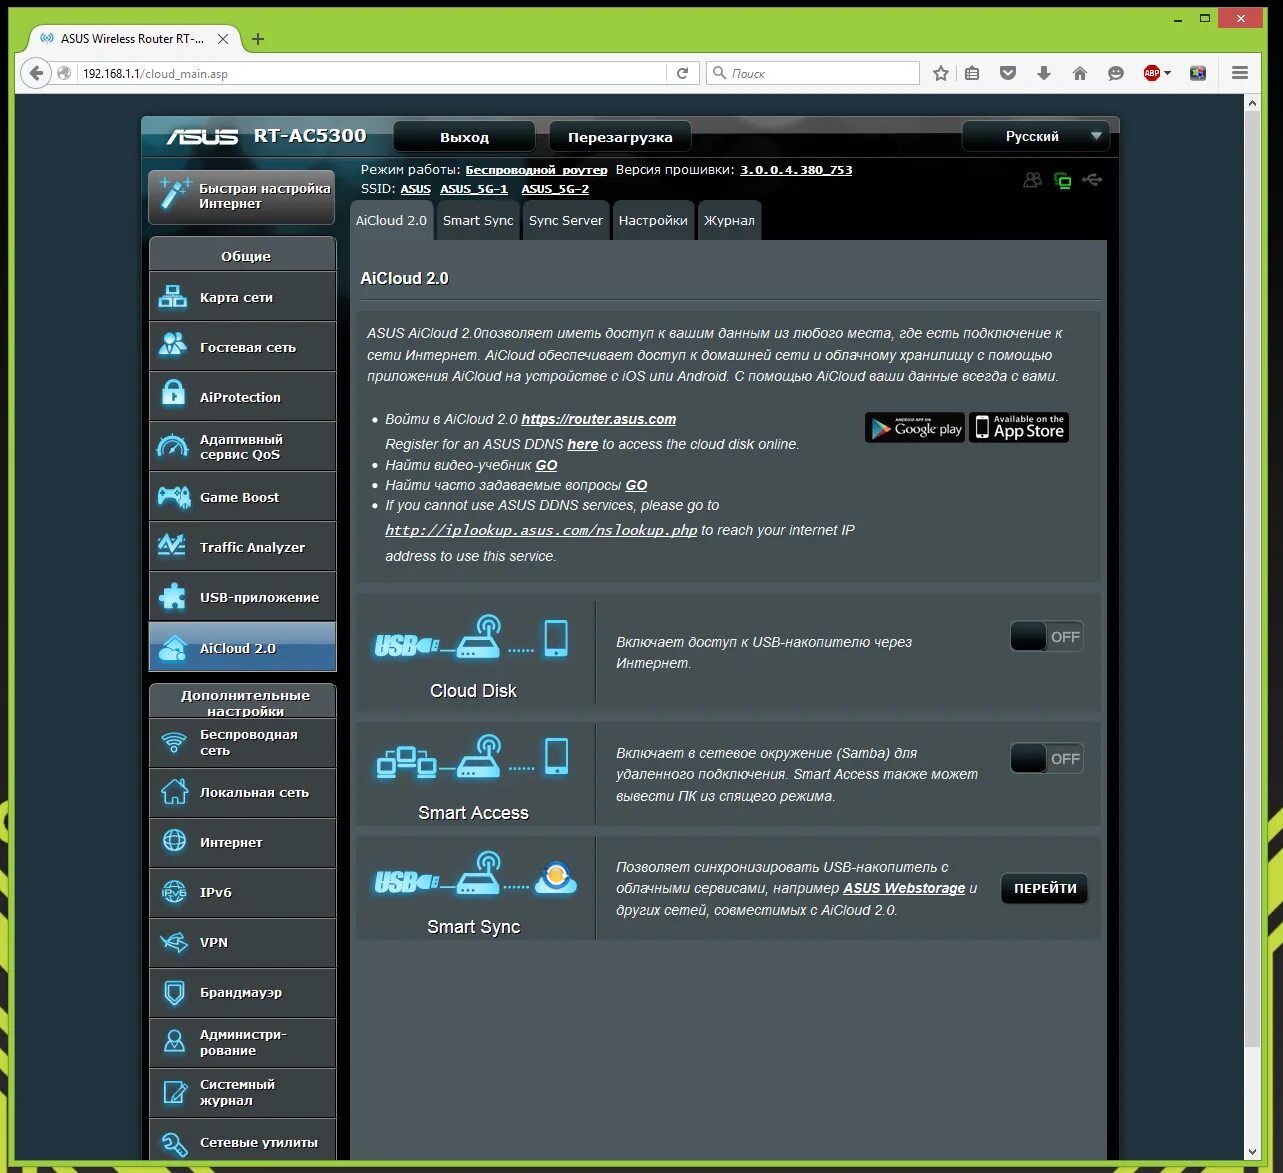The height and width of the screenshot is (1173, 1283).
Task: Switch to the Настройки tab
Action: [x=653, y=221]
